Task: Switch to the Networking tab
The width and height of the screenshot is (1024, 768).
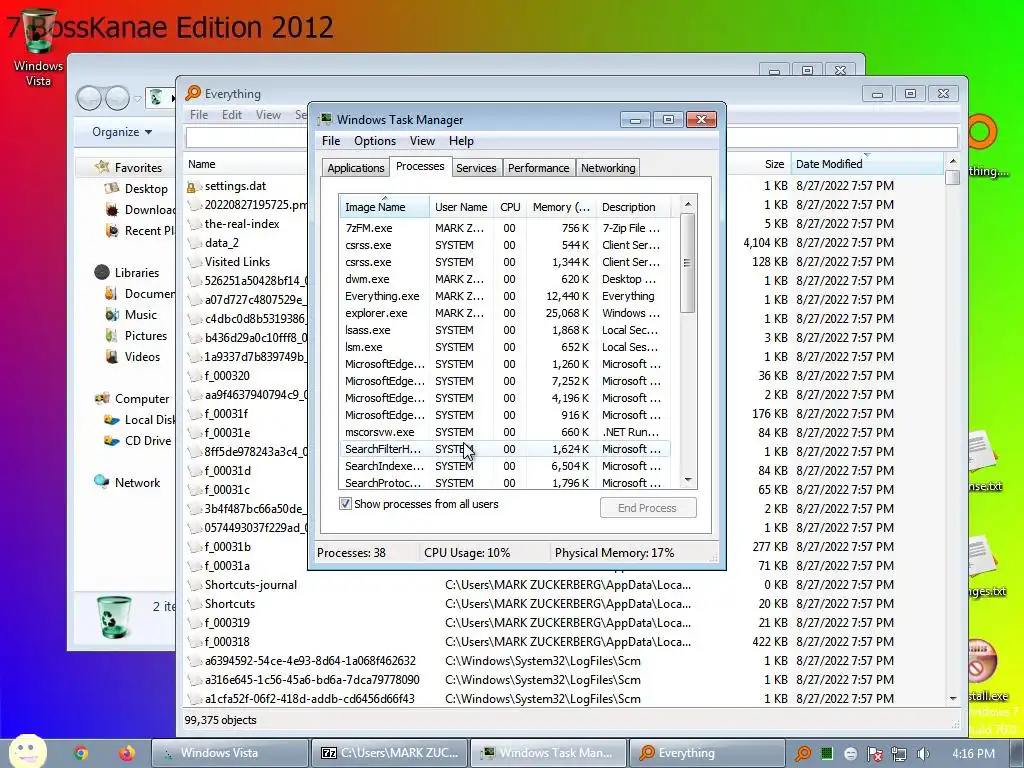Action: pos(608,168)
